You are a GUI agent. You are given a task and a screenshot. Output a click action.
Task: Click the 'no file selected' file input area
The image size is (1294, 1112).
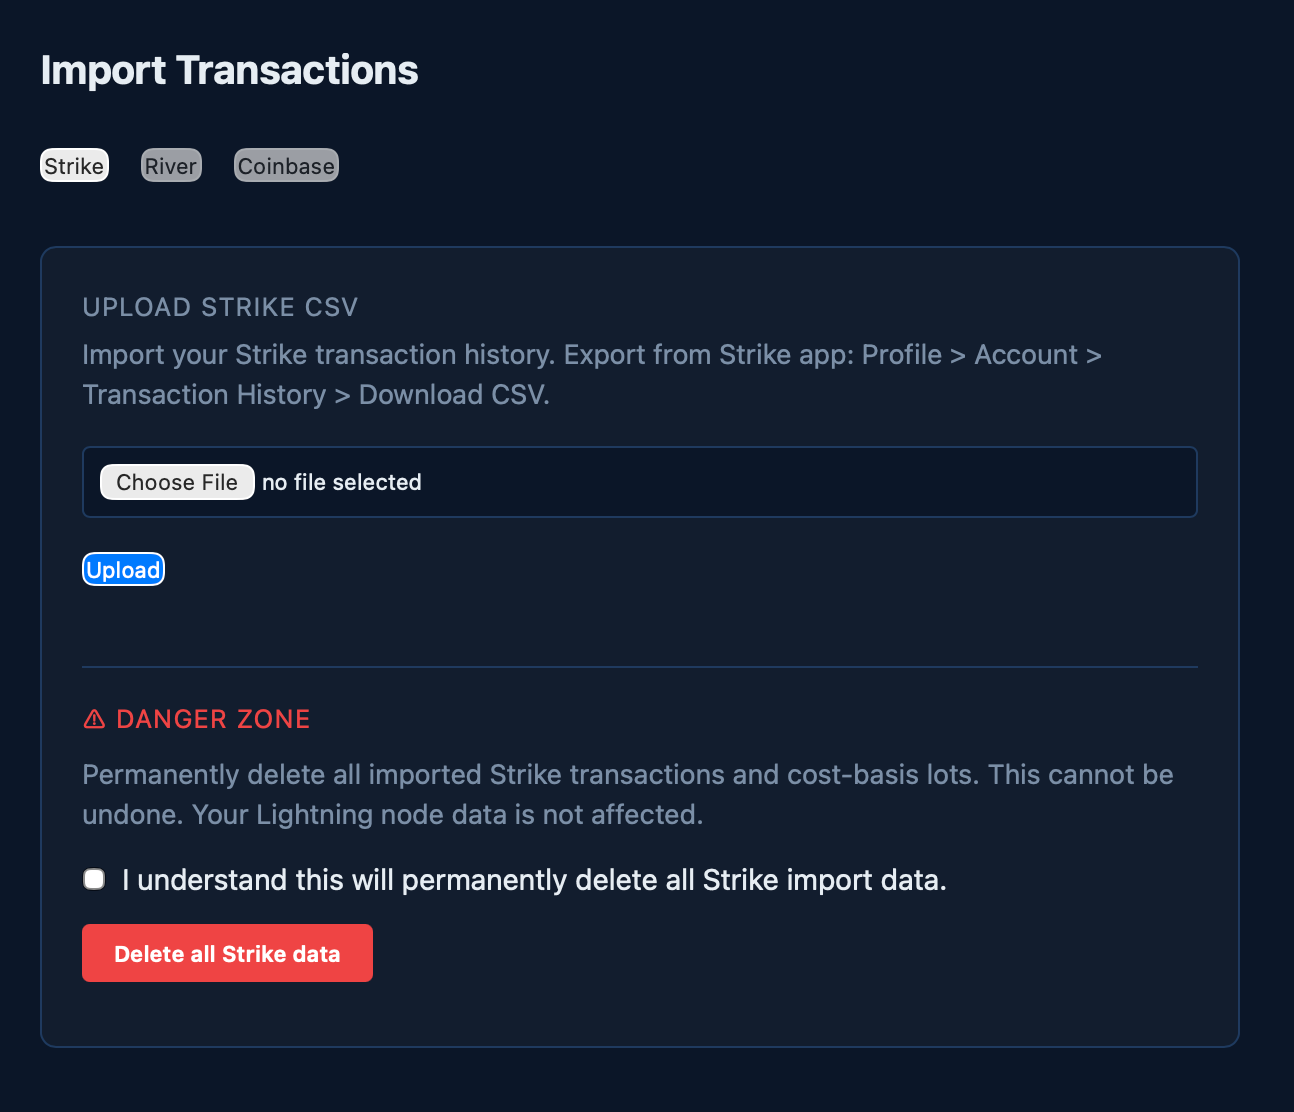coord(640,482)
